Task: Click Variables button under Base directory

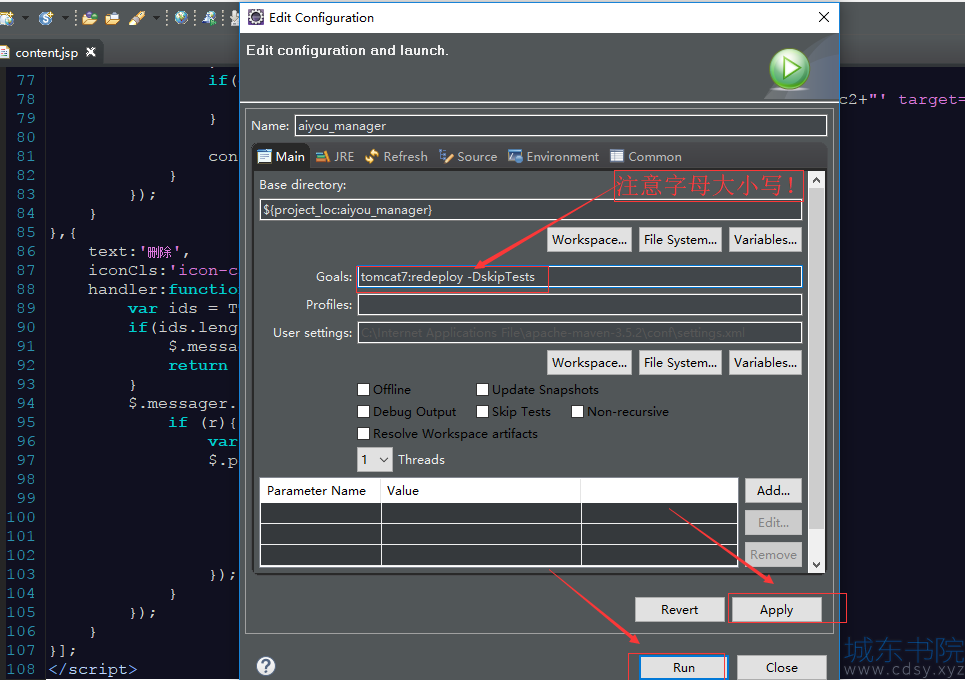Action: 765,240
